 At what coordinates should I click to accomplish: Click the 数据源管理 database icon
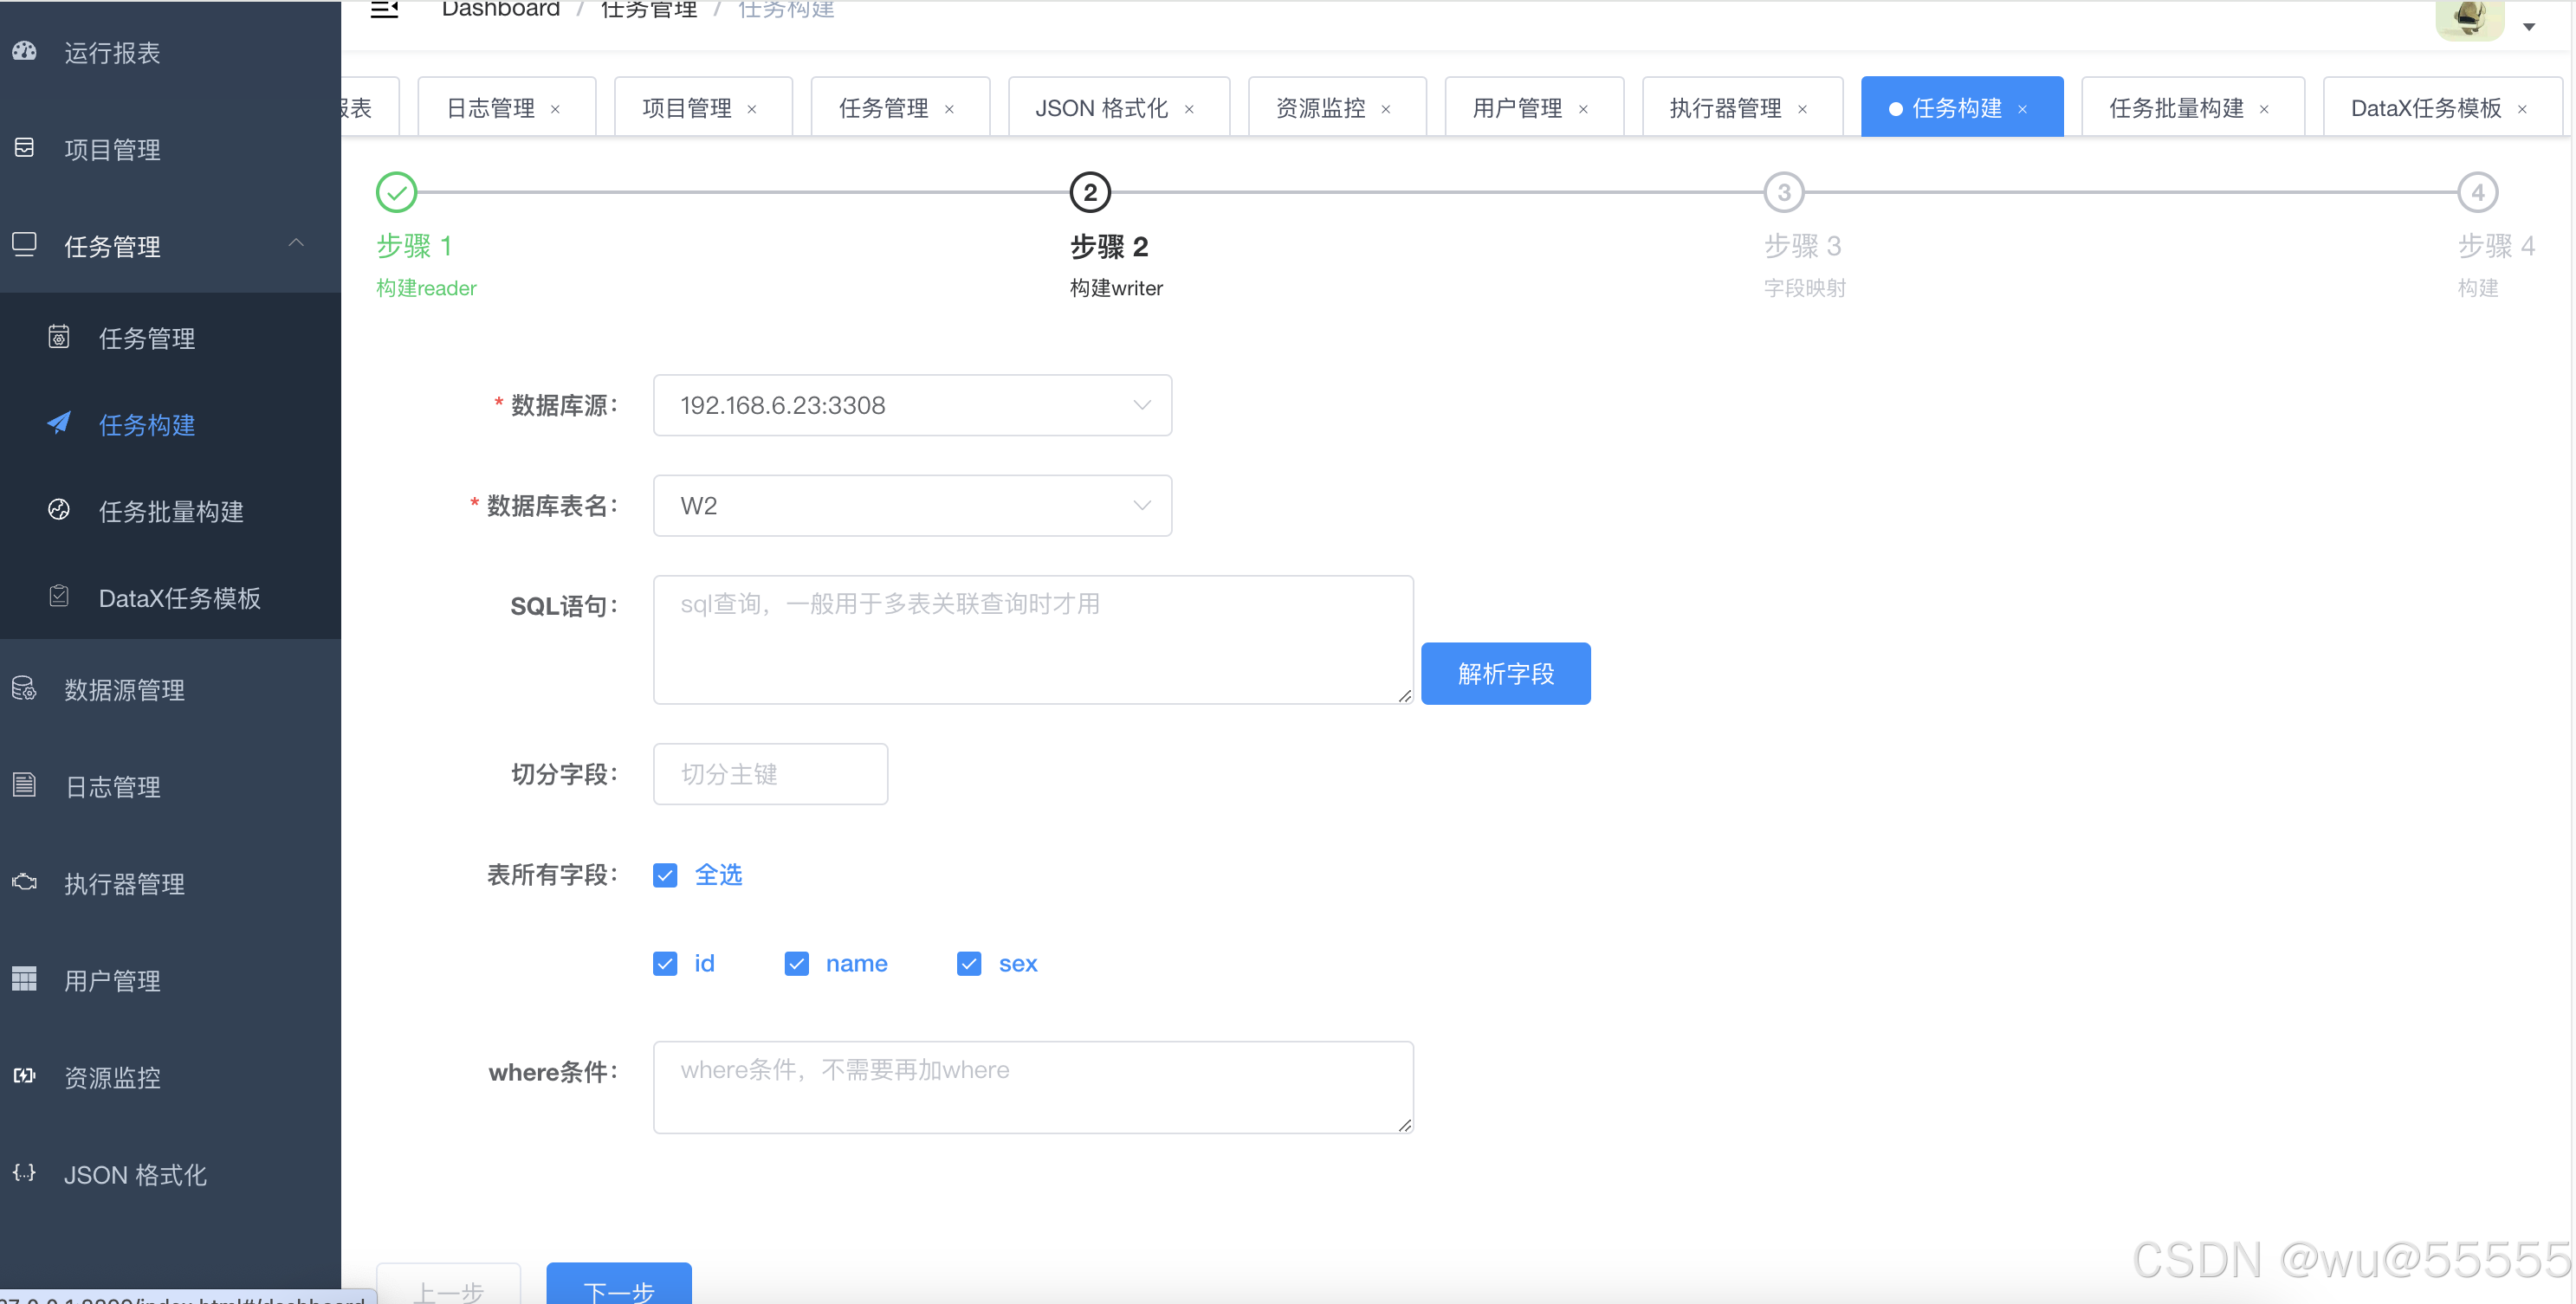click(x=25, y=689)
